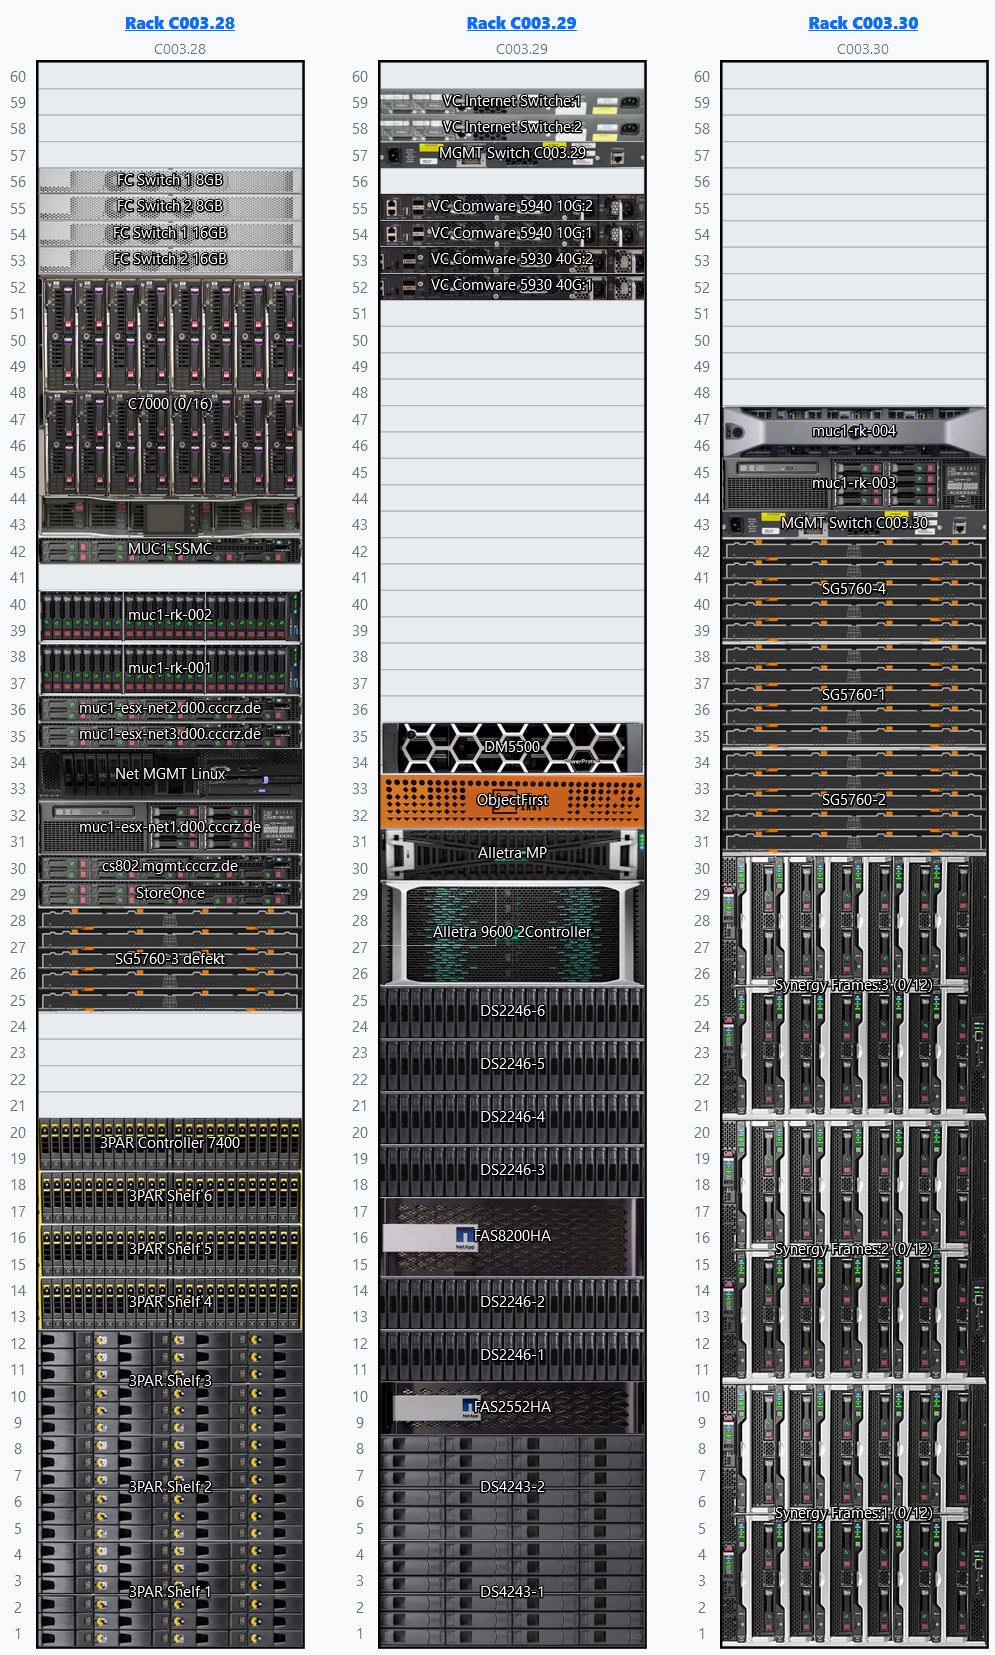Screen dimensions: 995x1655
Task: Select disk shelf DS2246-1
Action: pos(512,1356)
